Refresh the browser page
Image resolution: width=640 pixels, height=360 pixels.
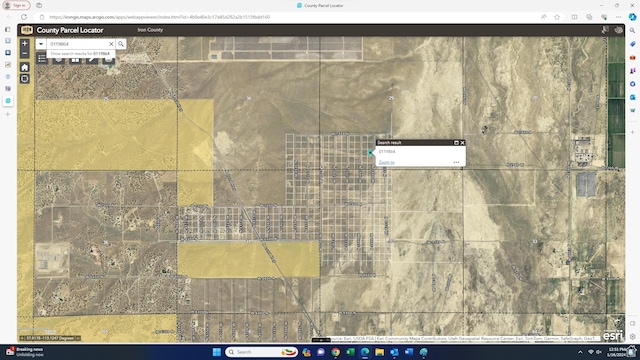coord(24,17)
